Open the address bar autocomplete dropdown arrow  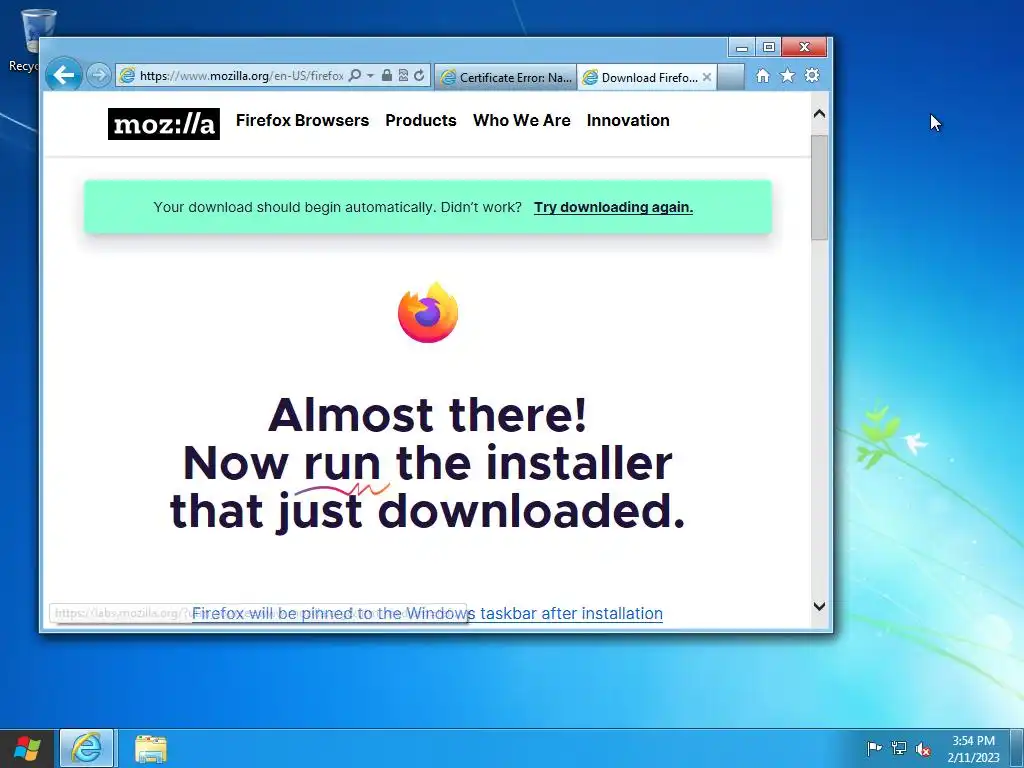tap(370, 76)
